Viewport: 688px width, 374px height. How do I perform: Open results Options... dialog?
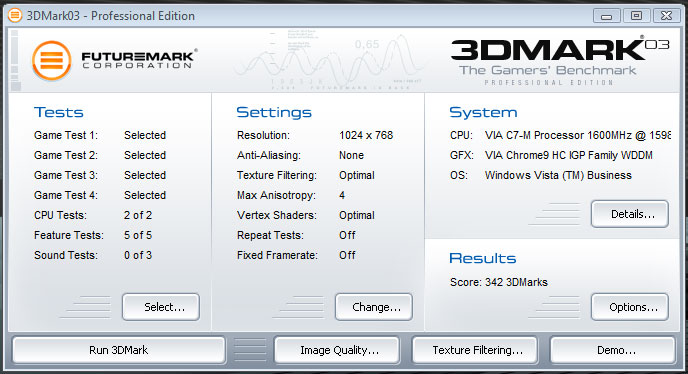(x=630, y=307)
